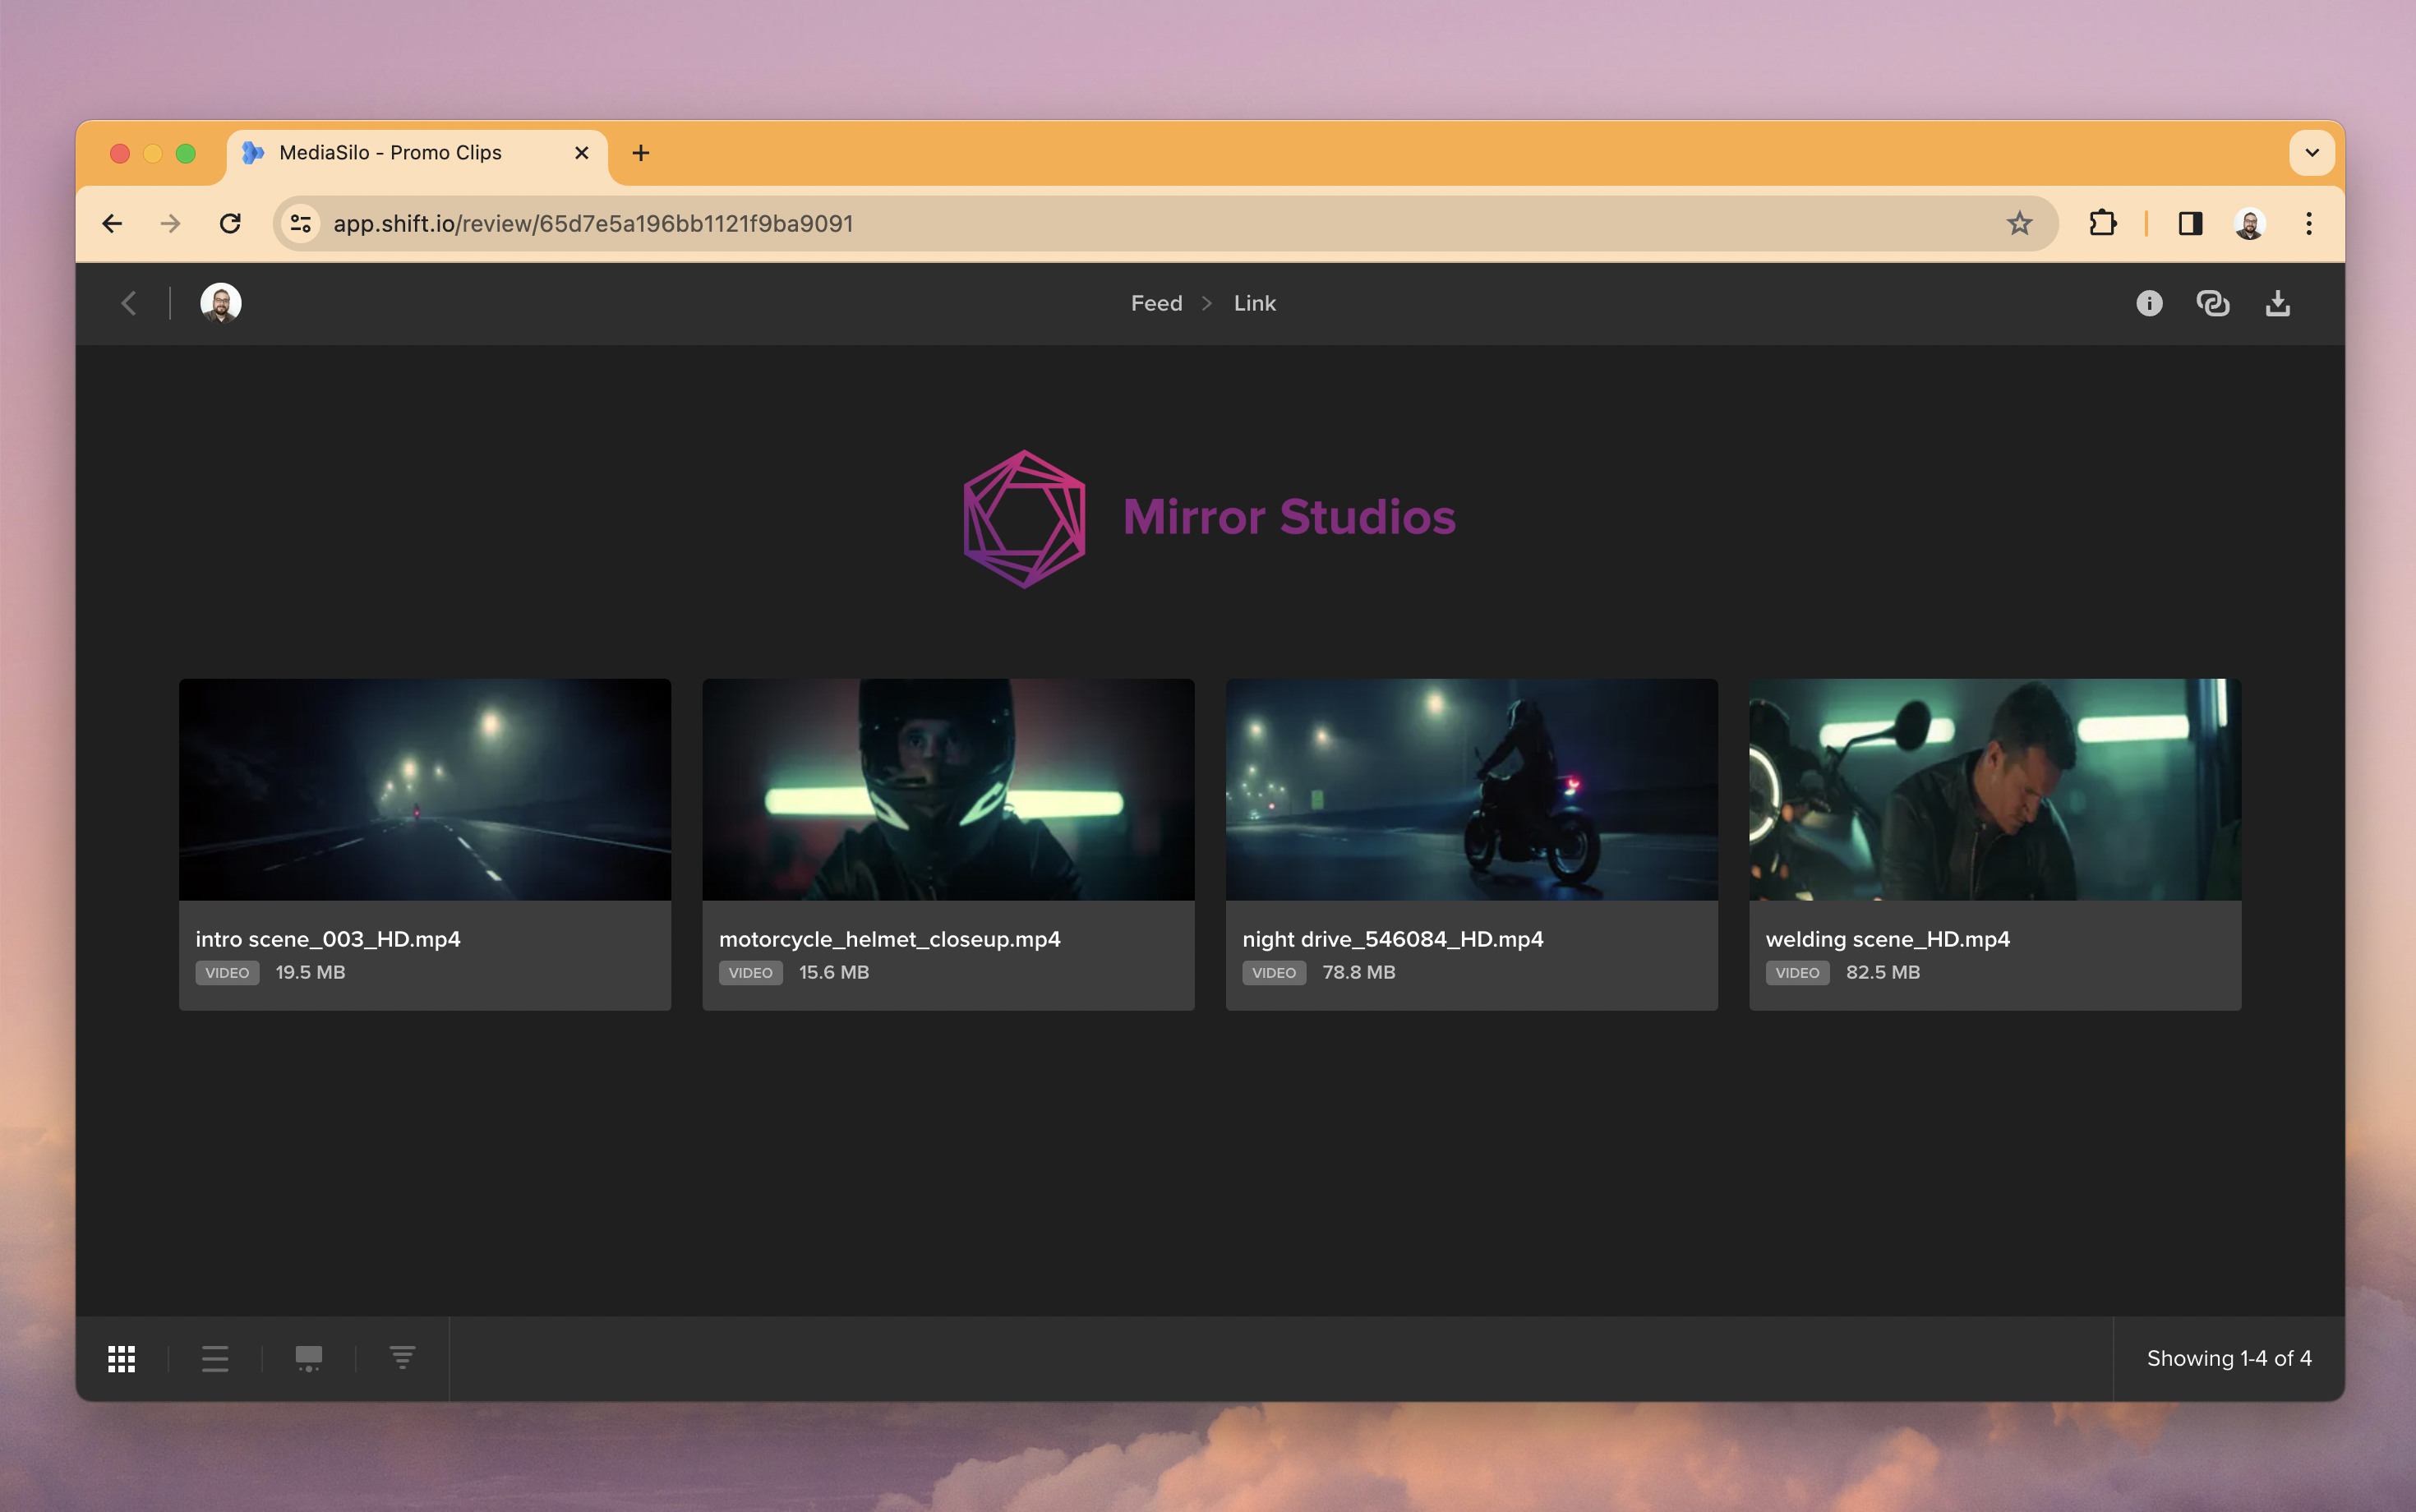2416x1512 pixels.
Task: Click the address bar URL
Action: point(593,223)
